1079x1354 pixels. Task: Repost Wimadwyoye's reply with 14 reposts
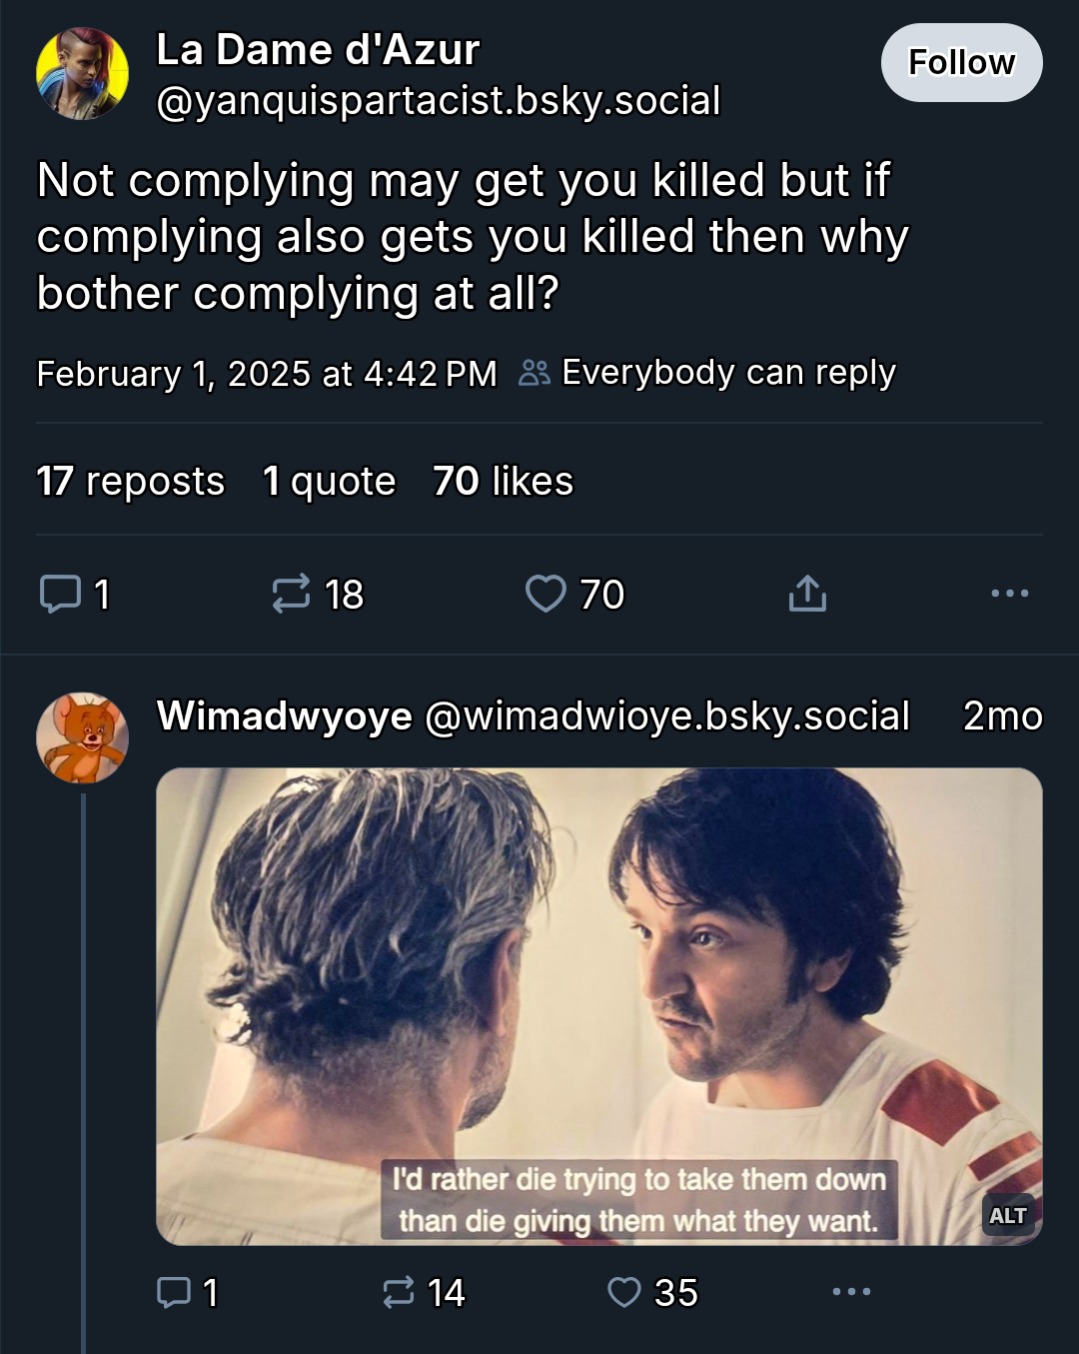coord(399,1293)
